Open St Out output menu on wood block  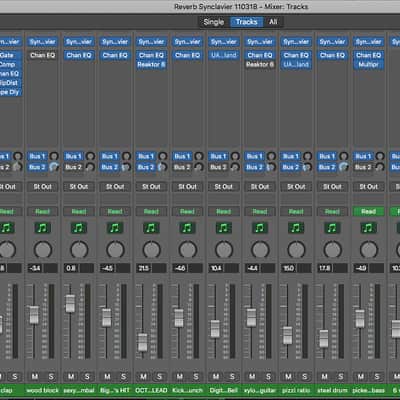[42, 187]
